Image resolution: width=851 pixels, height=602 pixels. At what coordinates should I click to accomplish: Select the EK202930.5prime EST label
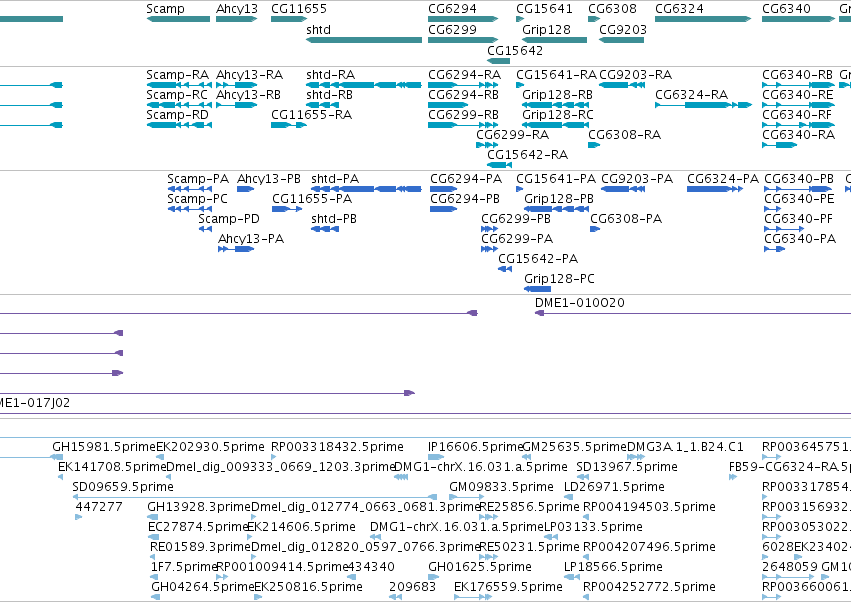click(210, 447)
